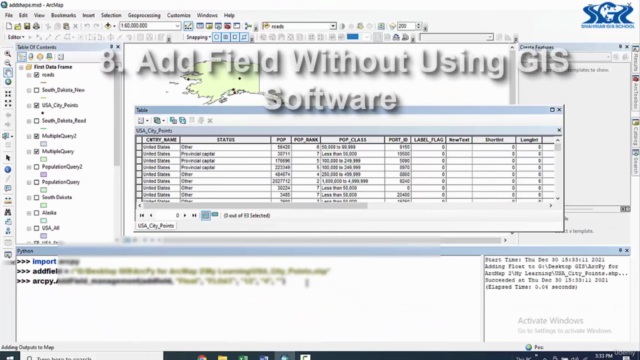Collapse the roads layer tree node
This screenshot has width=640, height=360.
(29, 75)
